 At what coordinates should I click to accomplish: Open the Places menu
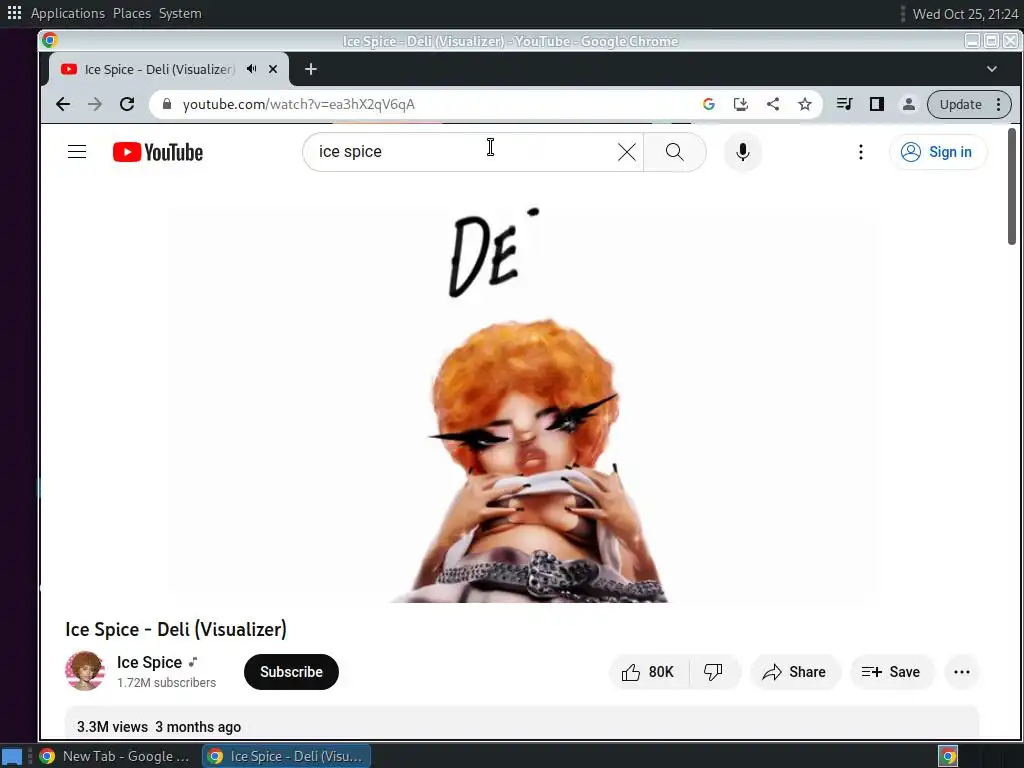click(x=132, y=13)
